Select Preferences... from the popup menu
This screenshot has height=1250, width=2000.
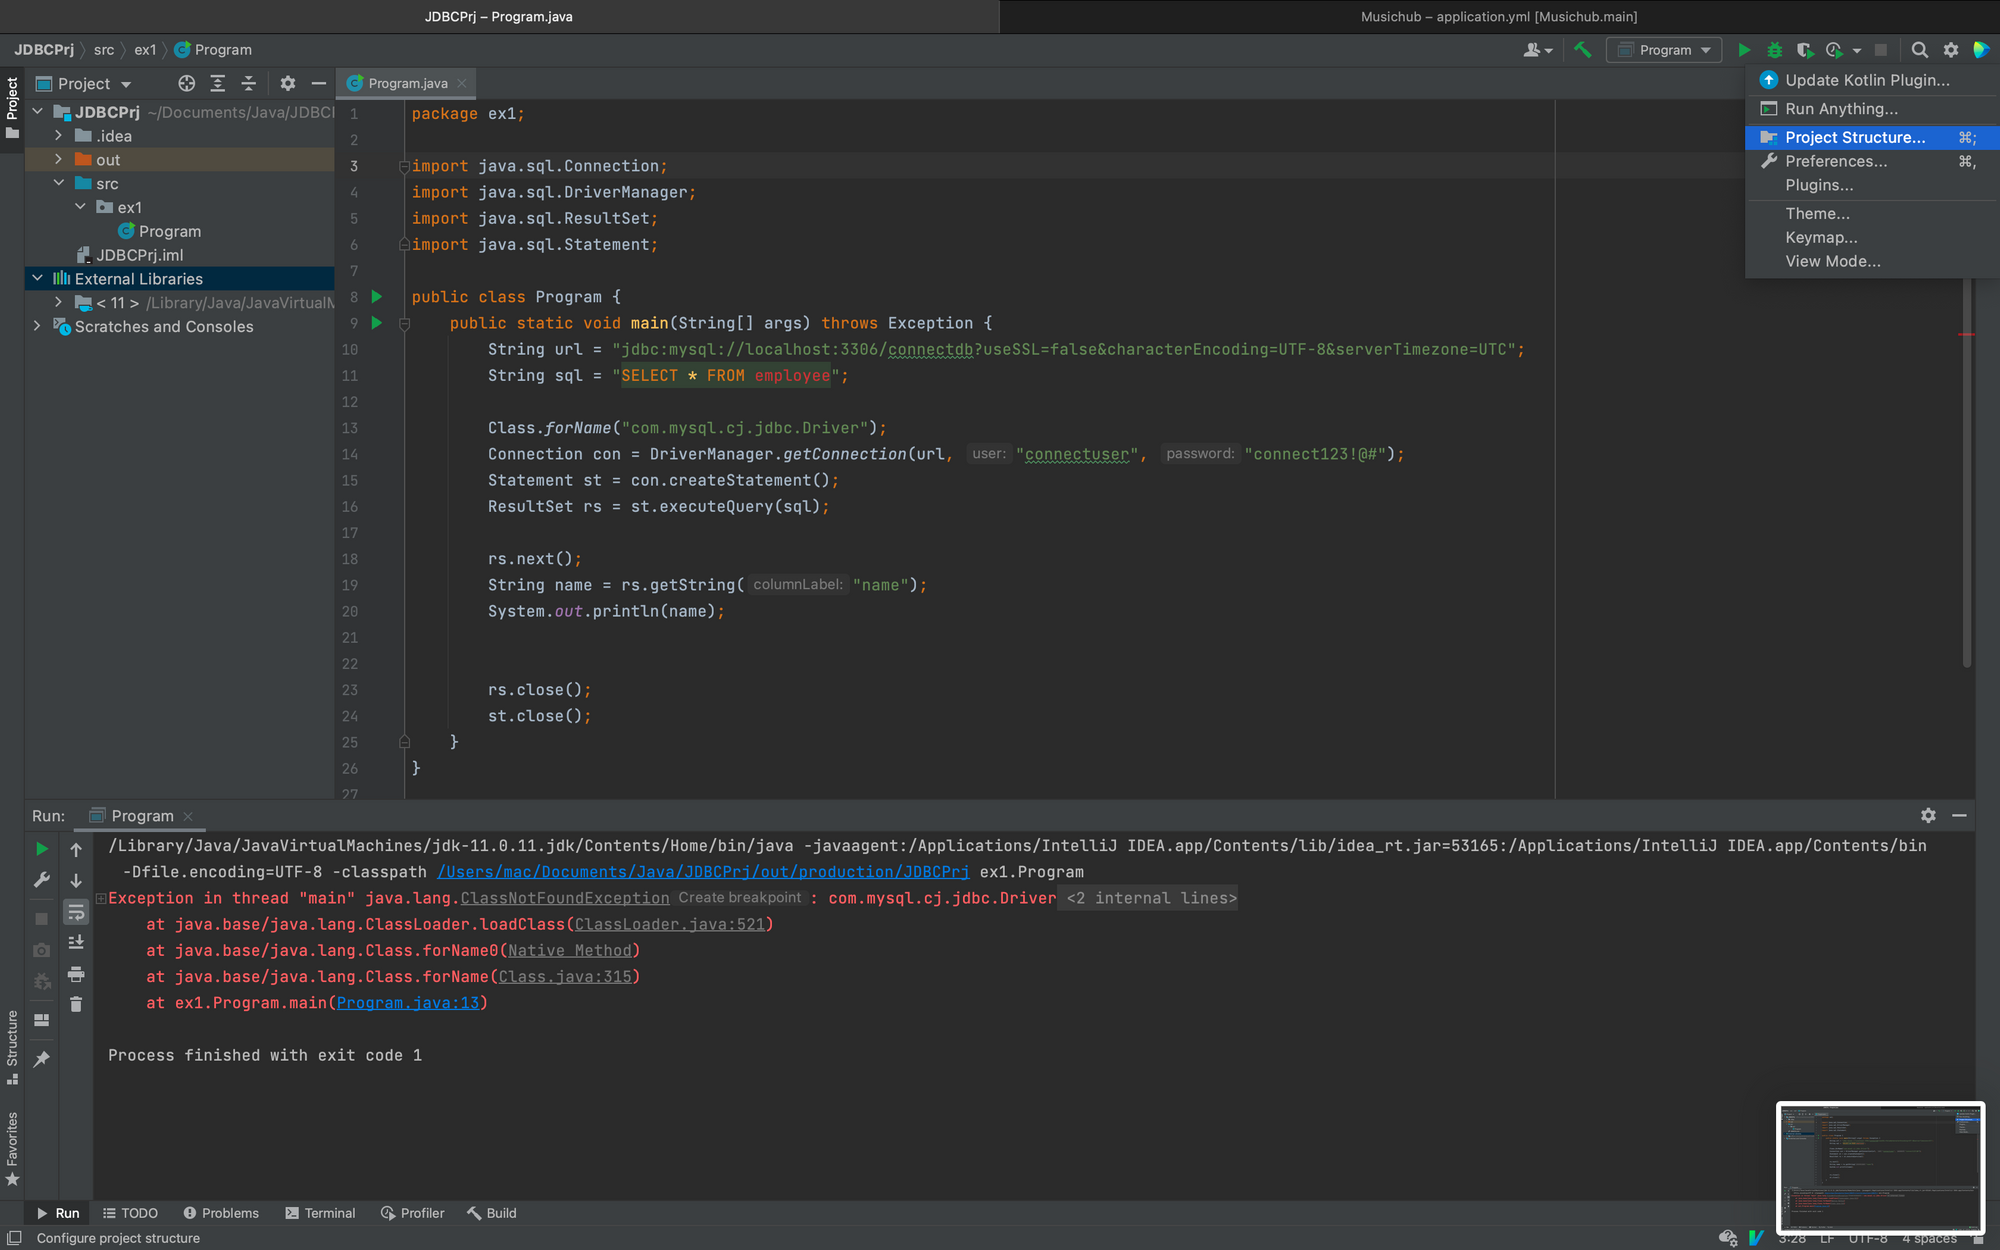(x=1836, y=161)
